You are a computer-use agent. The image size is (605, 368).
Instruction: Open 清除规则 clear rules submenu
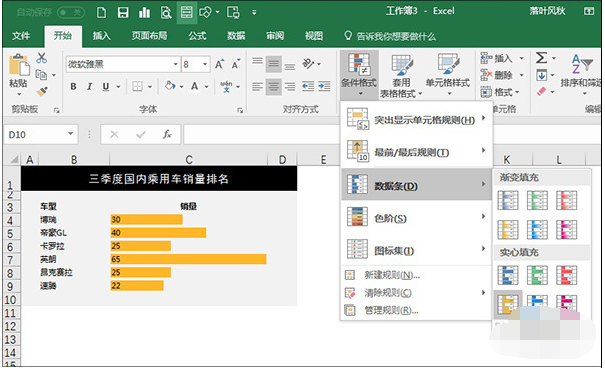(417, 293)
